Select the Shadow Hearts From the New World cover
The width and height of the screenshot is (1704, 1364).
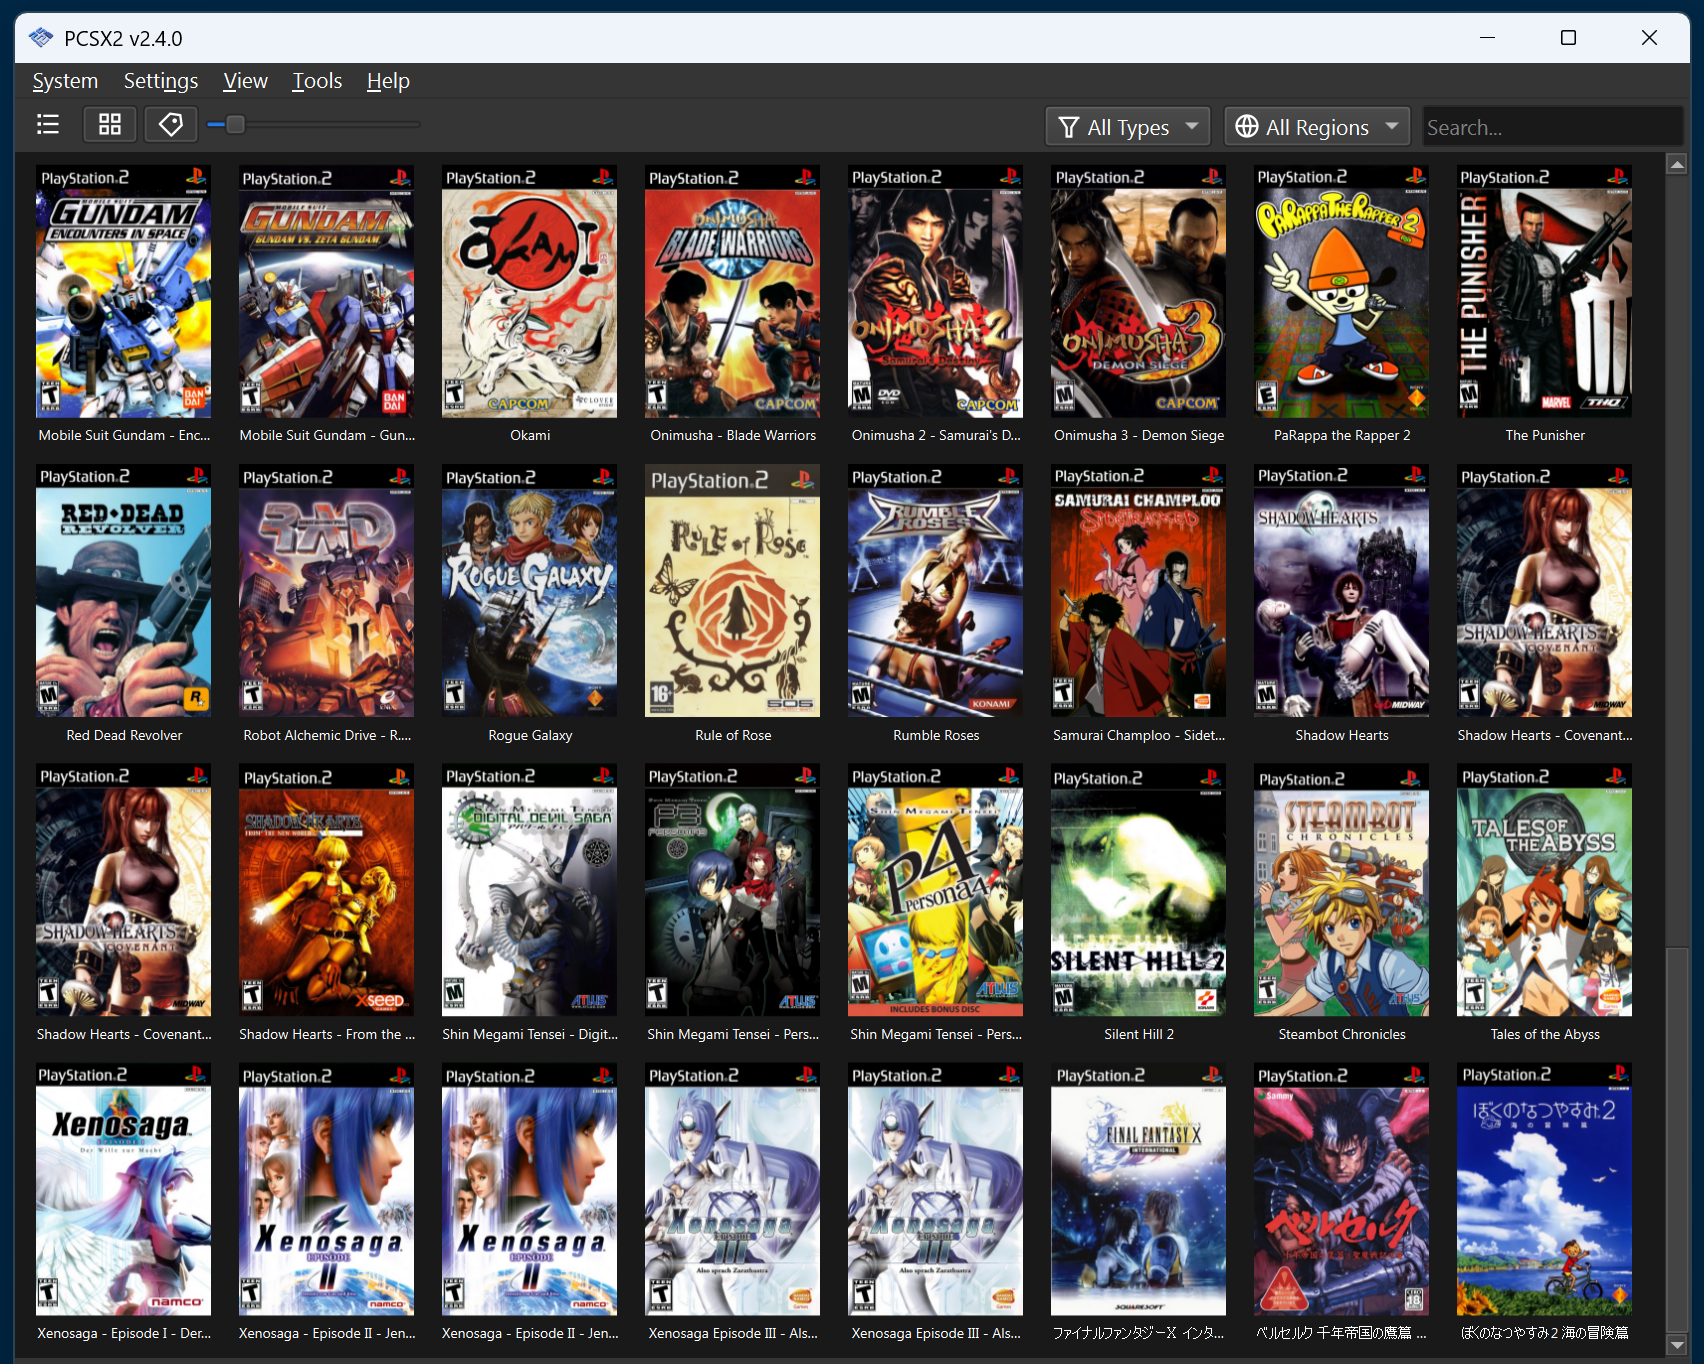[x=327, y=890]
